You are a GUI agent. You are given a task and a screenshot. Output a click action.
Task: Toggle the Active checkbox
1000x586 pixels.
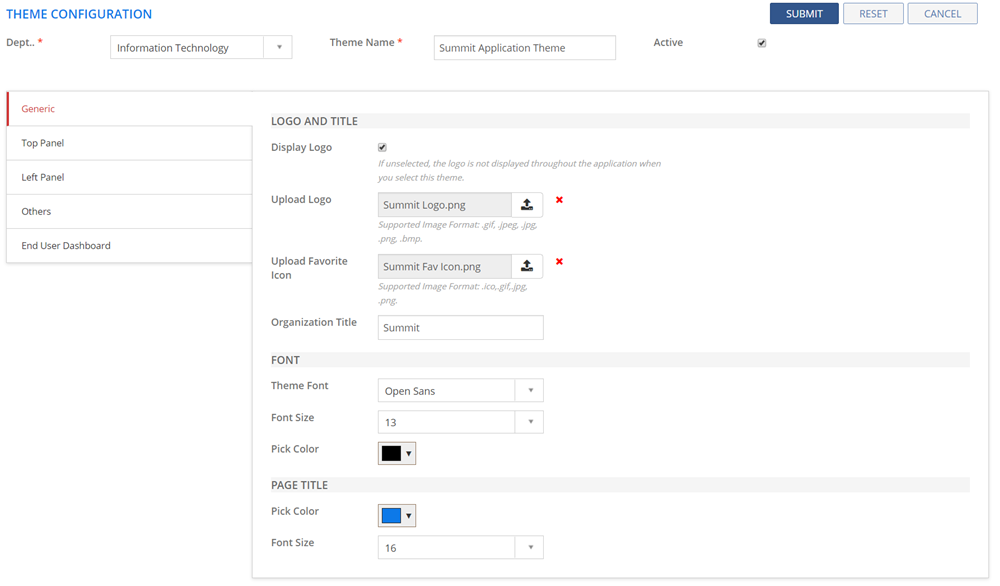point(762,43)
